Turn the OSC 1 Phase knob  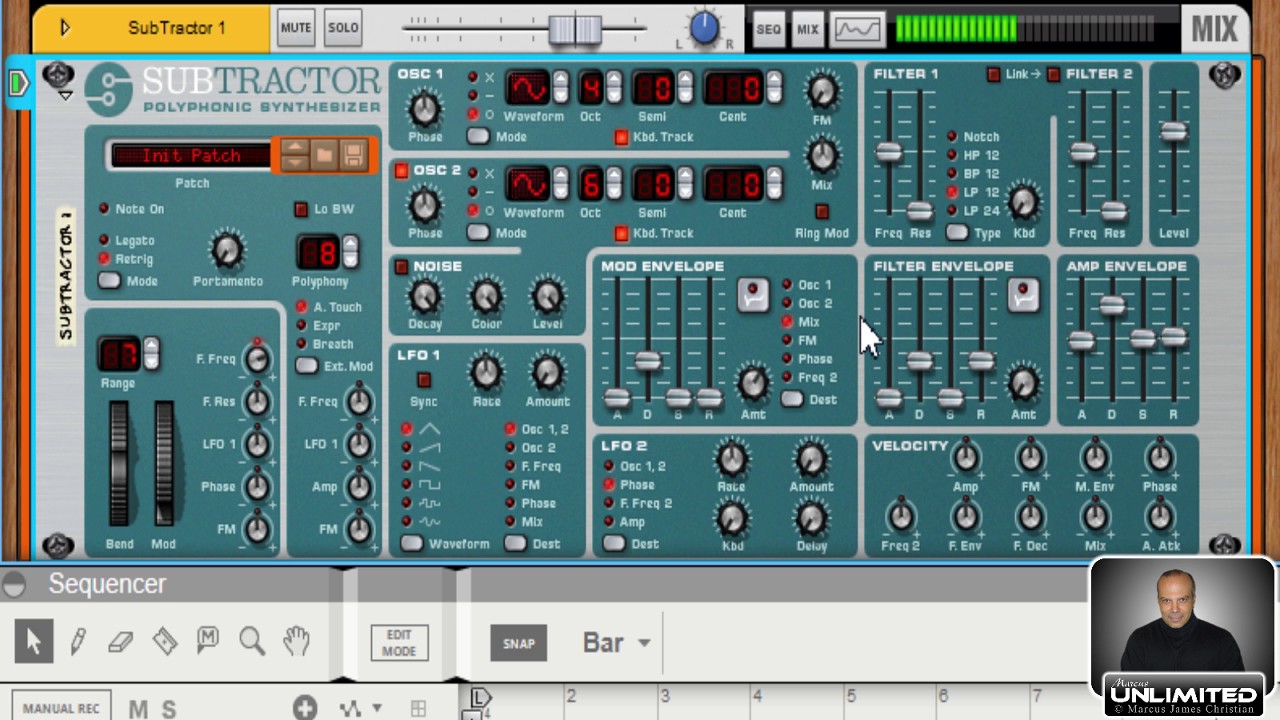tap(424, 109)
